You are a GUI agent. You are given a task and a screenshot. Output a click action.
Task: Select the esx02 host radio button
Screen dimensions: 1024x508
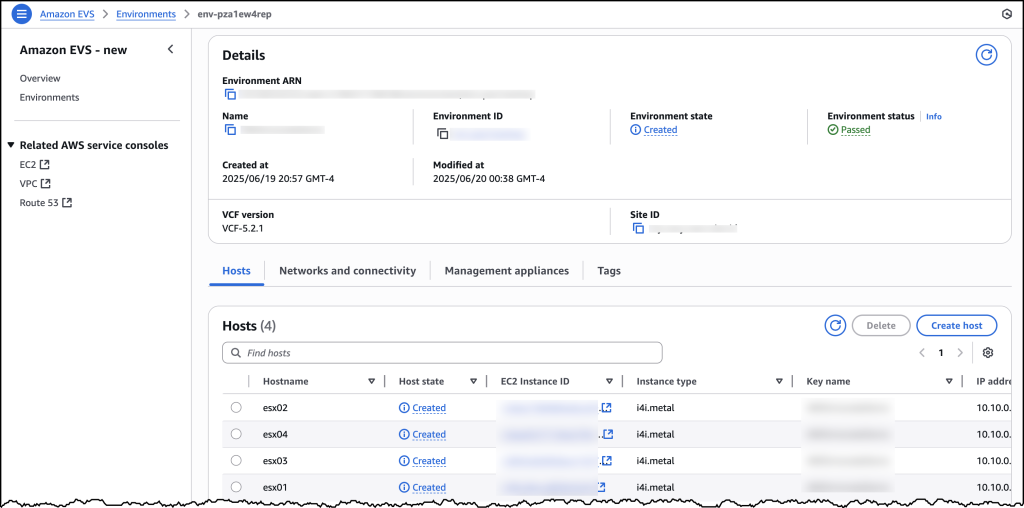tap(236, 408)
